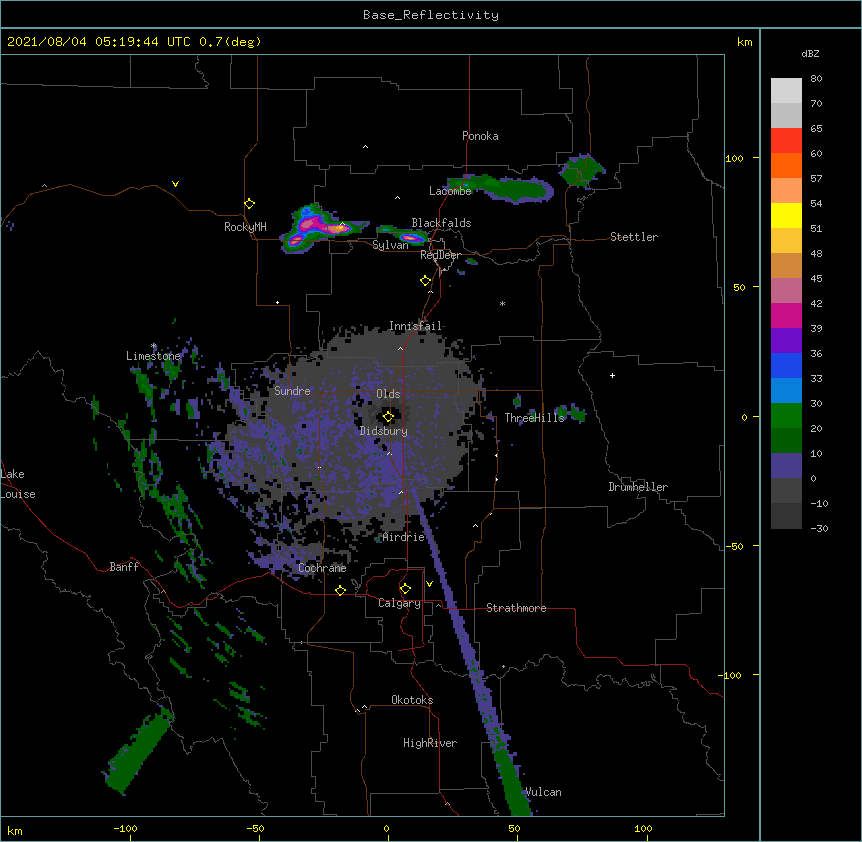The width and height of the screenshot is (862, 842).
Task: Click the Didsbury town label
Action: tap(384, 431)
